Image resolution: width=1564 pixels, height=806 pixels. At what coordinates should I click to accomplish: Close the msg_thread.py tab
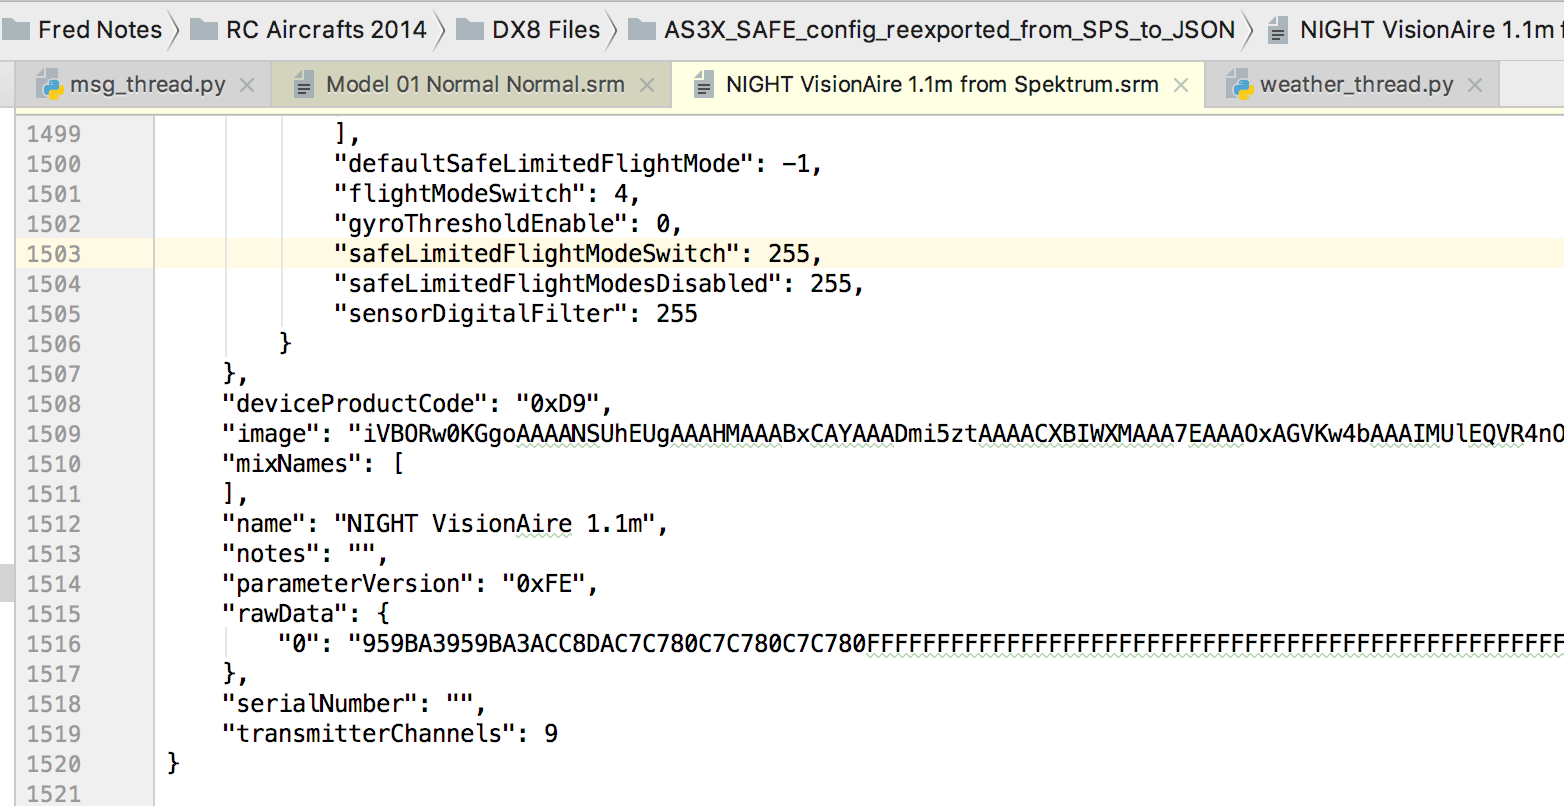pos(247,86)
